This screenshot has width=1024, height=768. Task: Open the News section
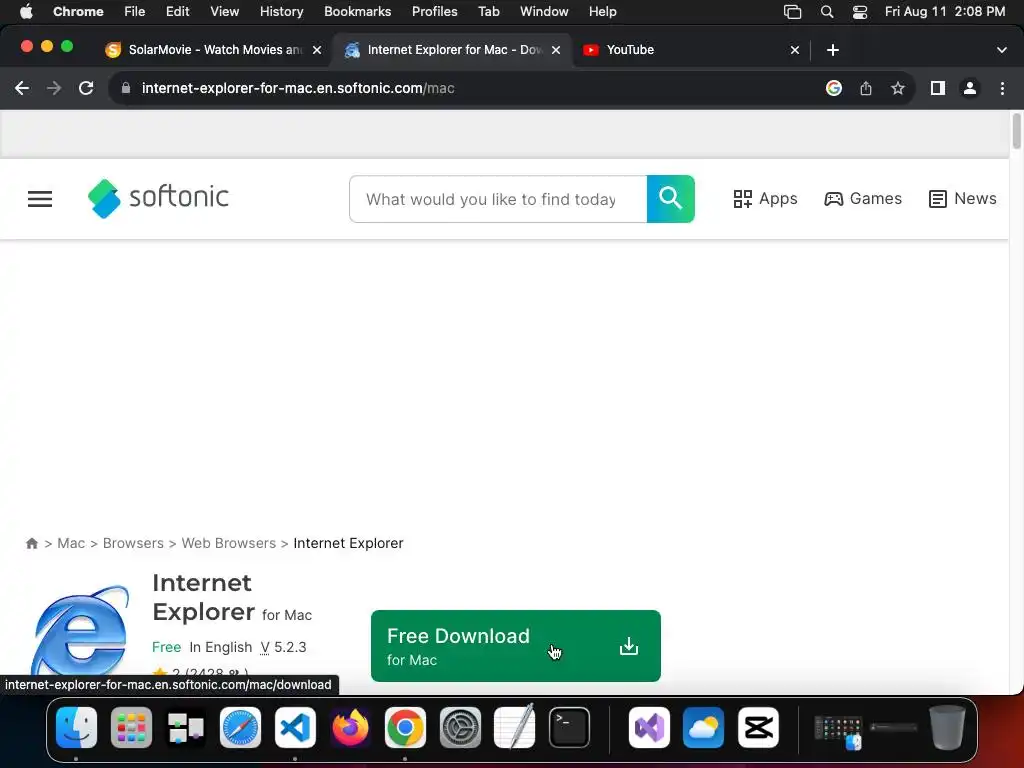(963, 199)
